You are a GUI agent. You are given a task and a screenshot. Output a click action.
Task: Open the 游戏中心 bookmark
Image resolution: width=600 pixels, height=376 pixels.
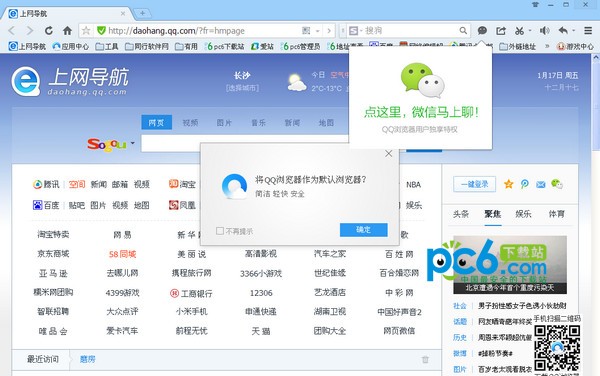point(575,46)
